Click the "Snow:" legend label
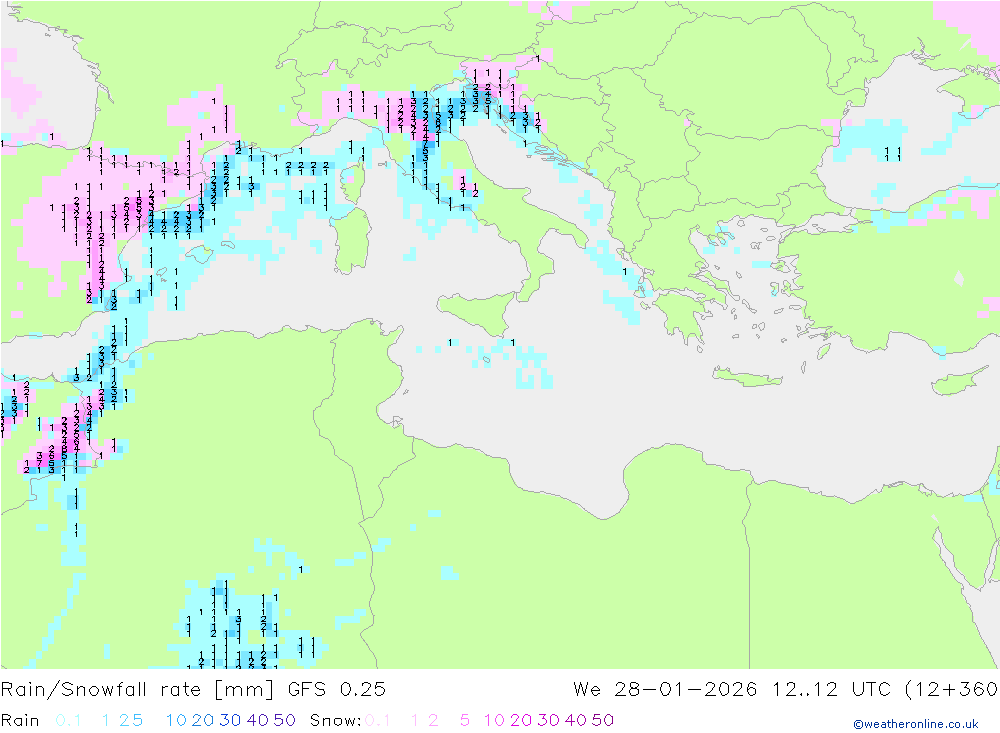This screenshot has height=733, width=1000. 335,720
